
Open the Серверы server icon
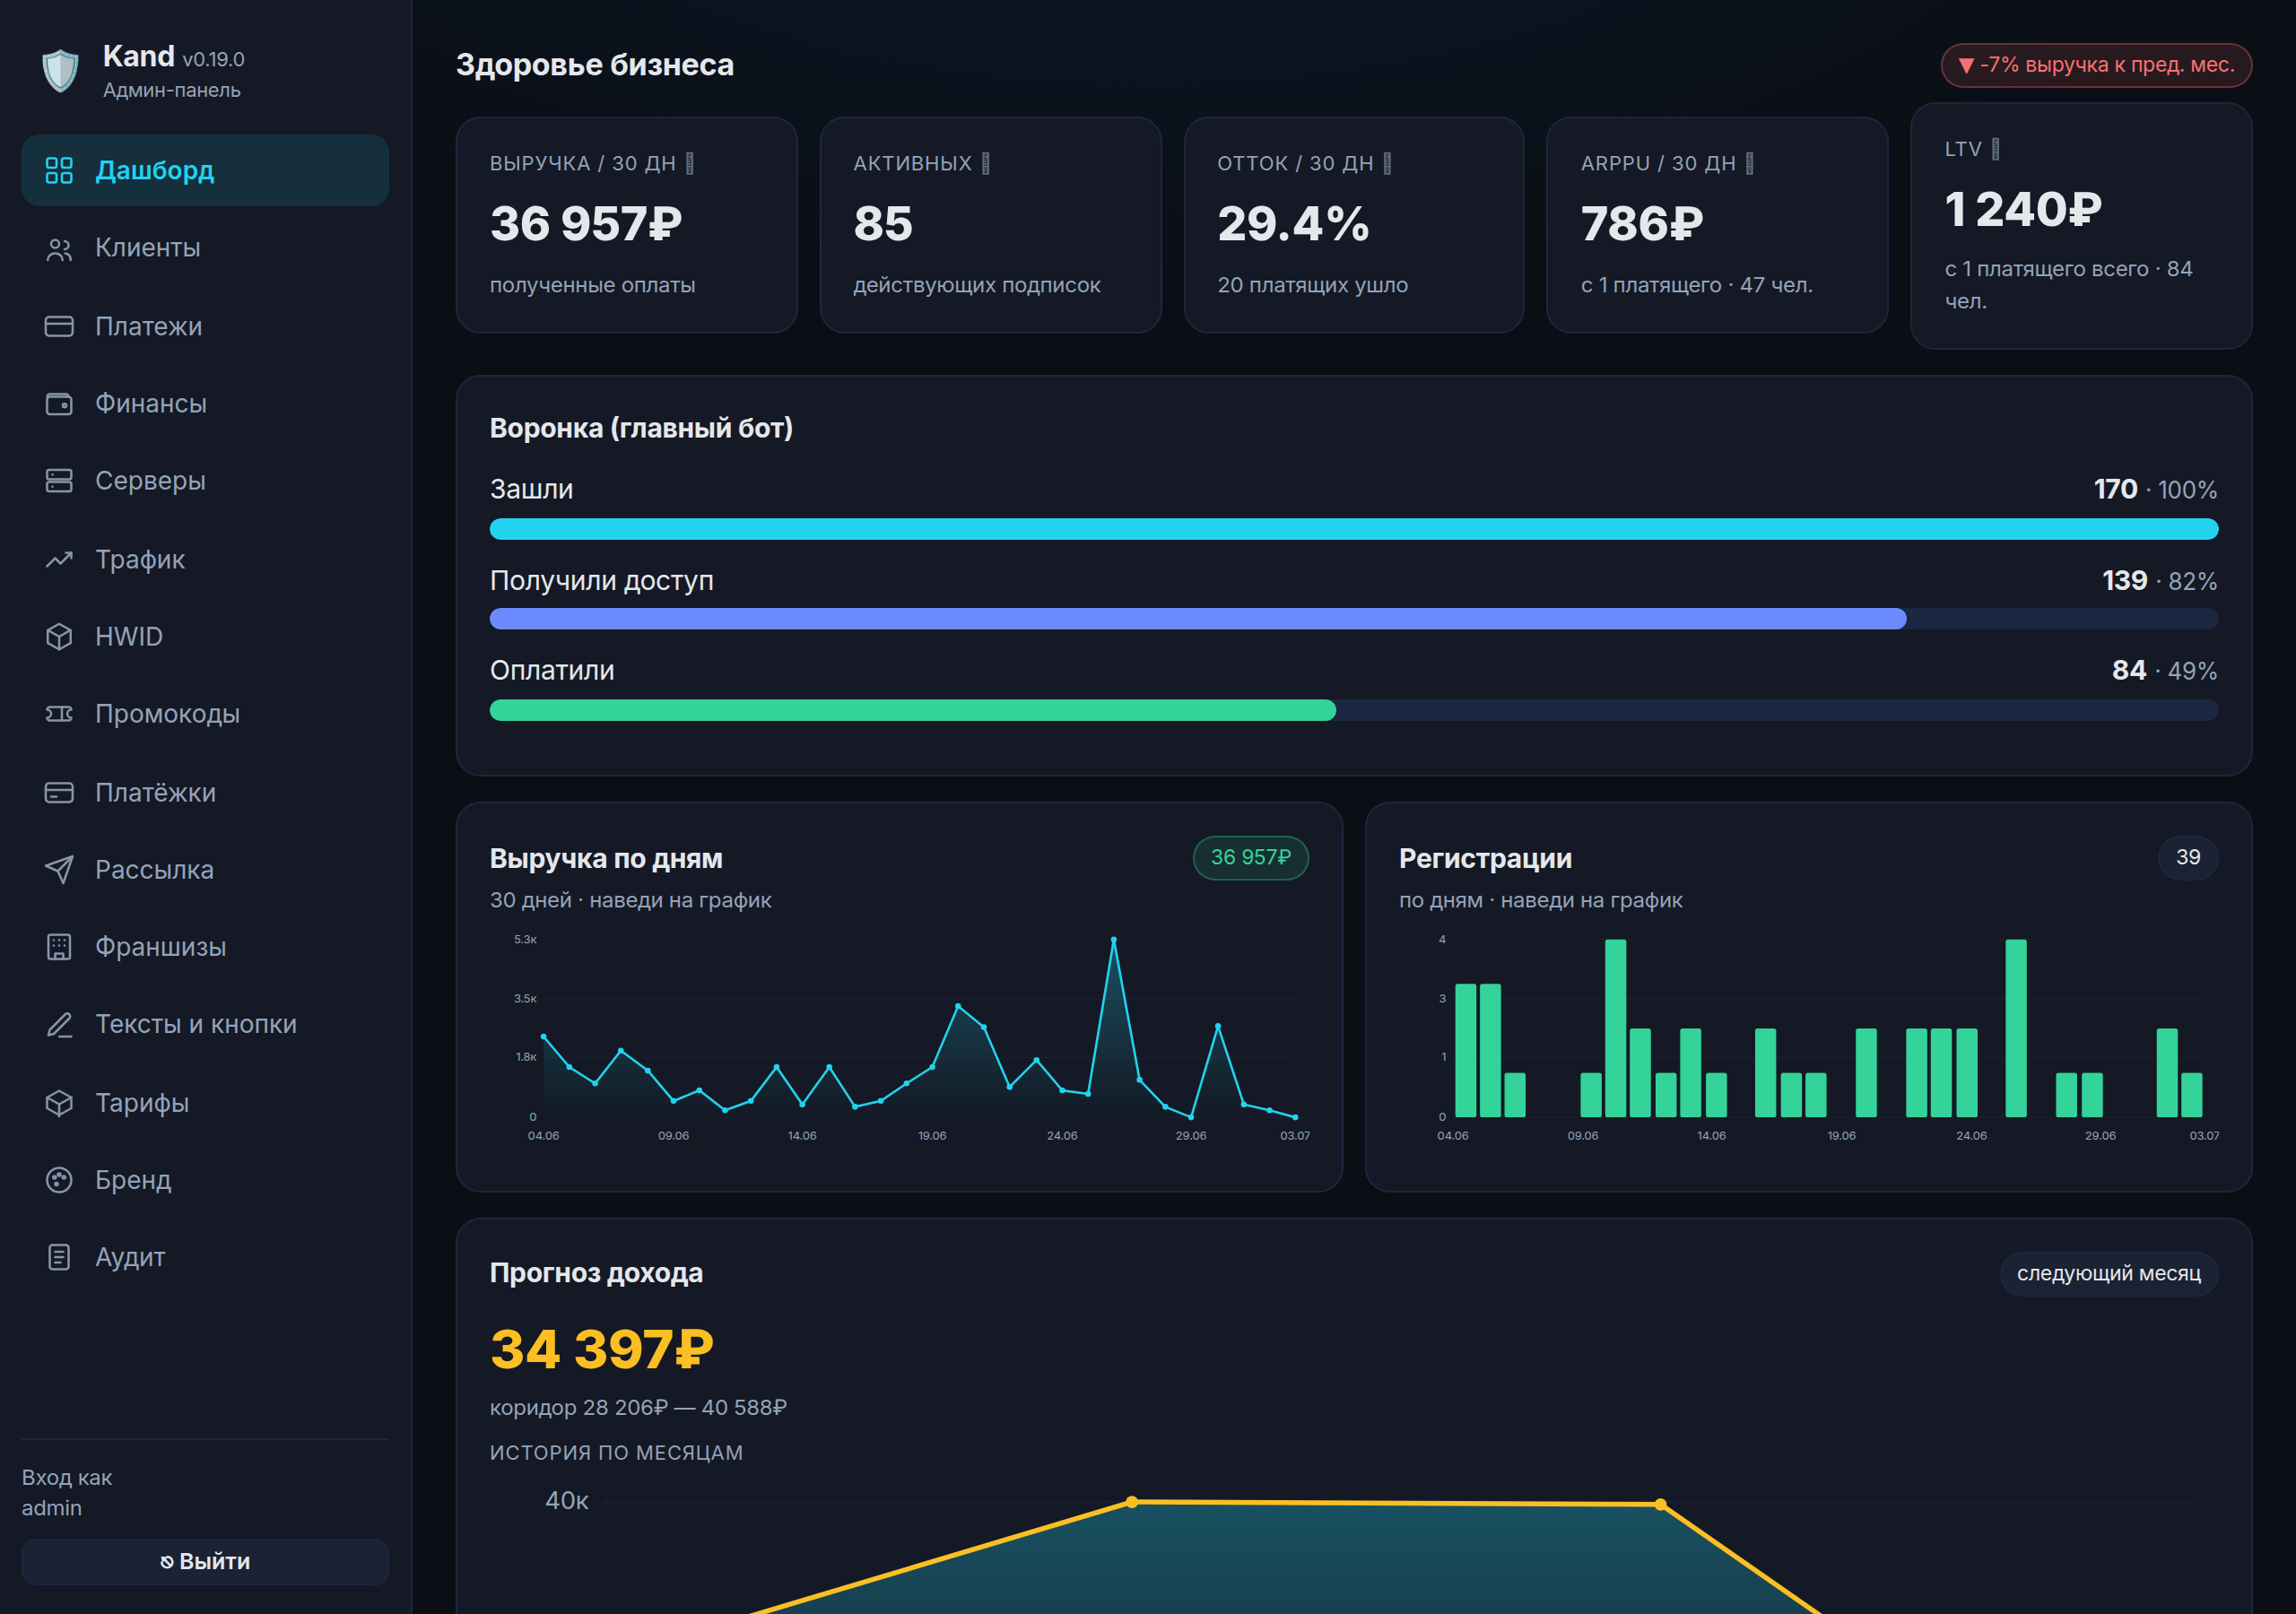click(59, 481)
